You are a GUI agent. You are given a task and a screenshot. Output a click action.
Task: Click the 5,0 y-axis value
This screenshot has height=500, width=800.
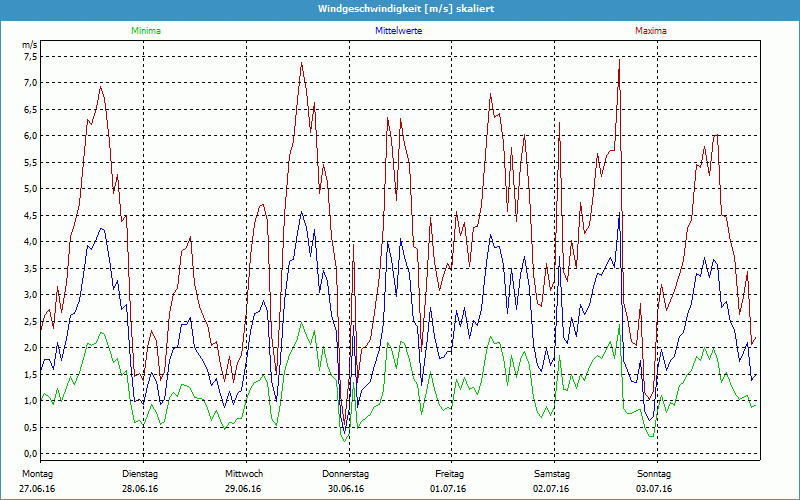coord(30,189)
